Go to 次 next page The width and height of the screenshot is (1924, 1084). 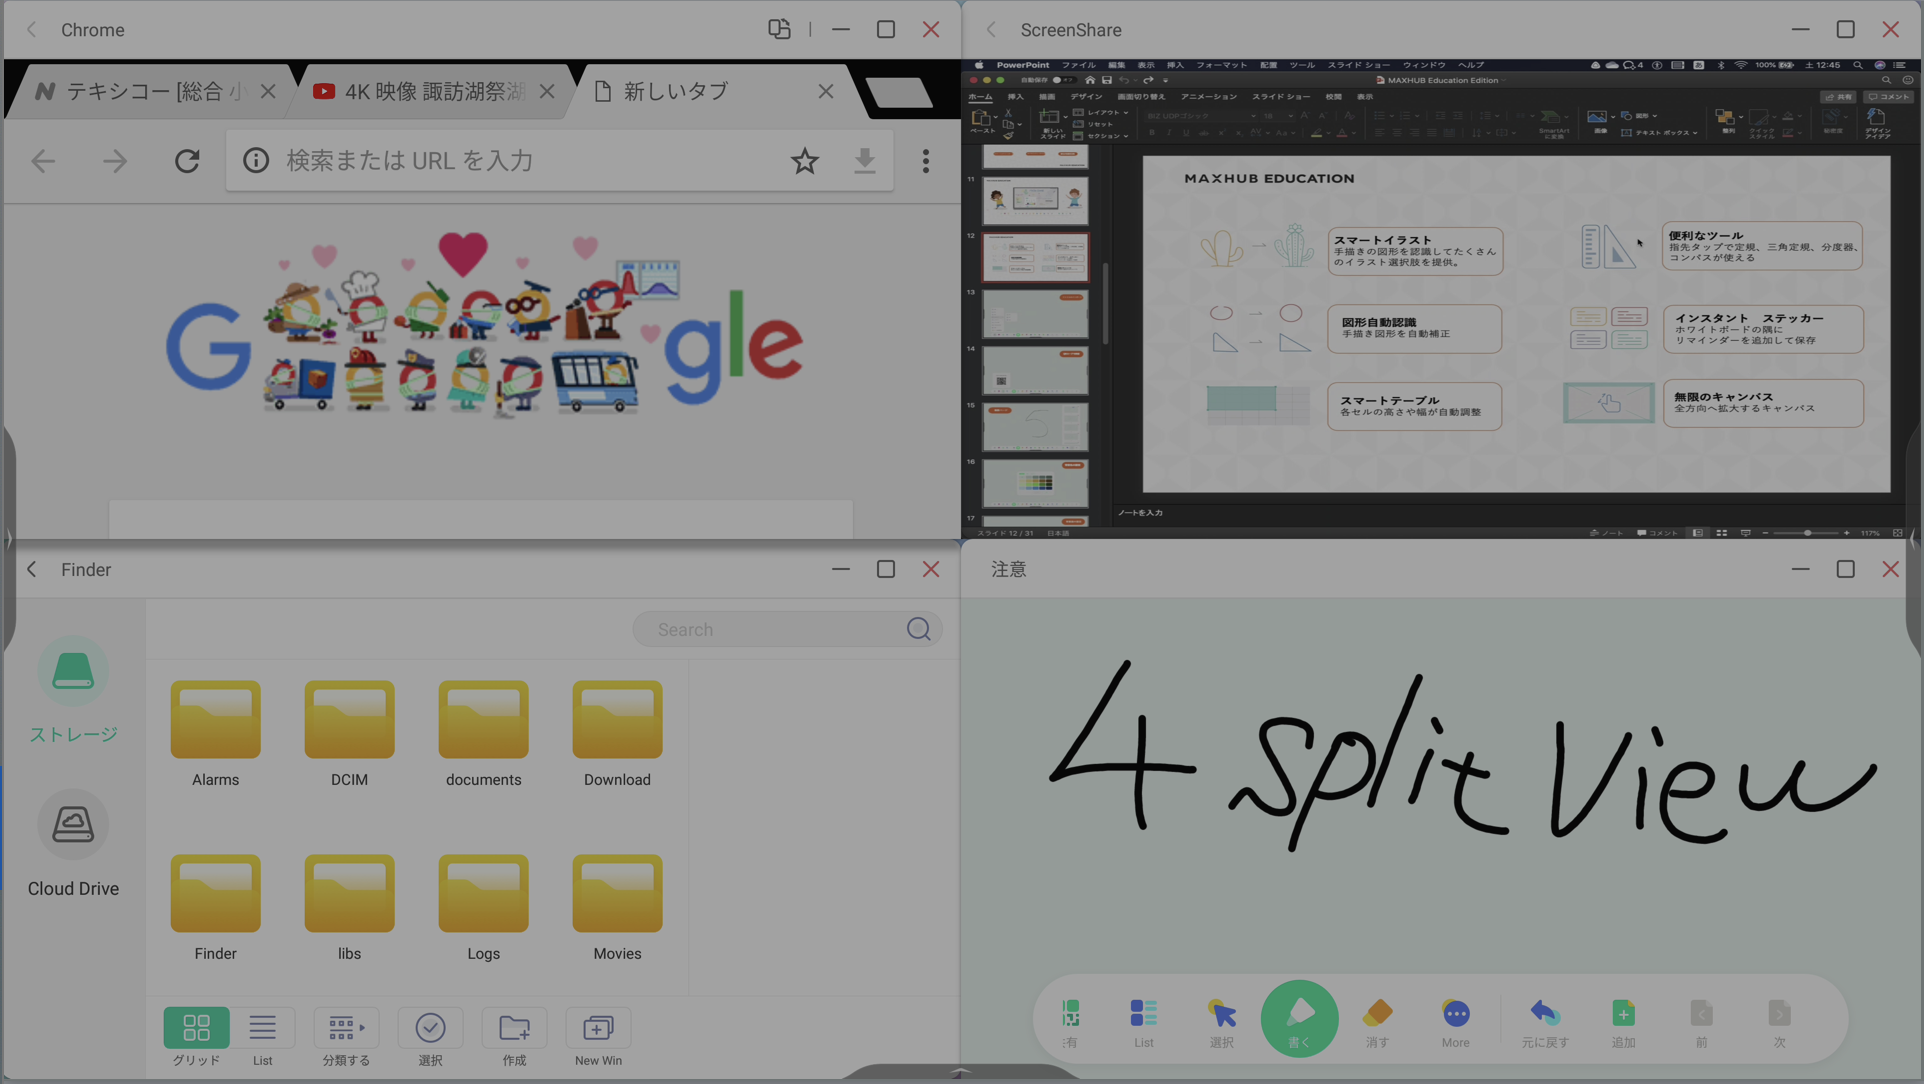point(1779,1022)
